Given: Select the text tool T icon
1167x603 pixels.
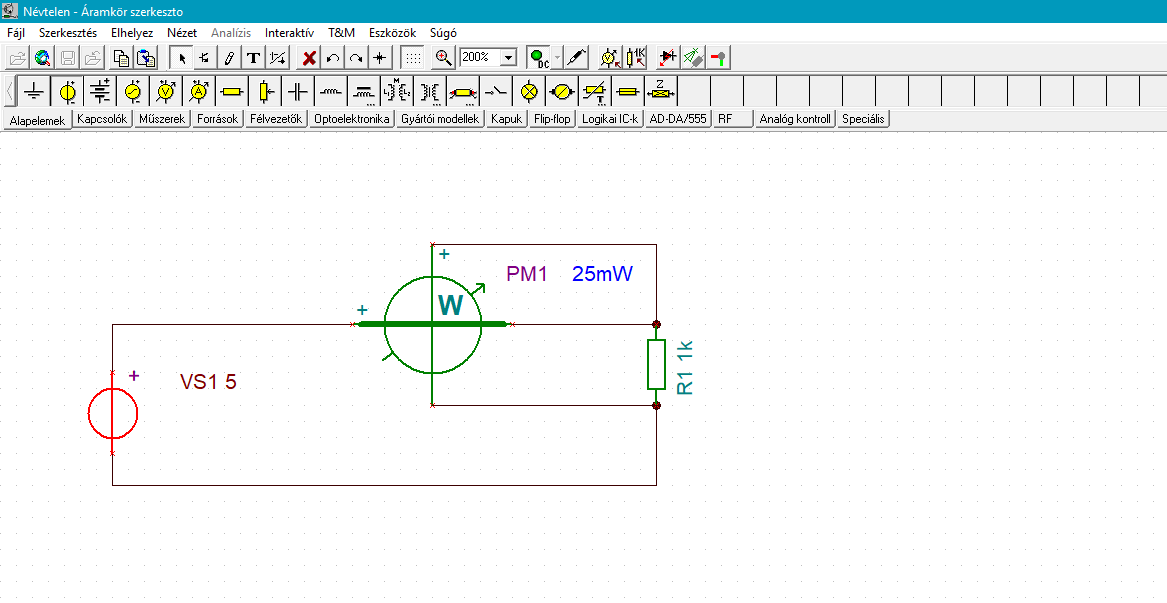Looking at the screenshot, I should 254,58.
